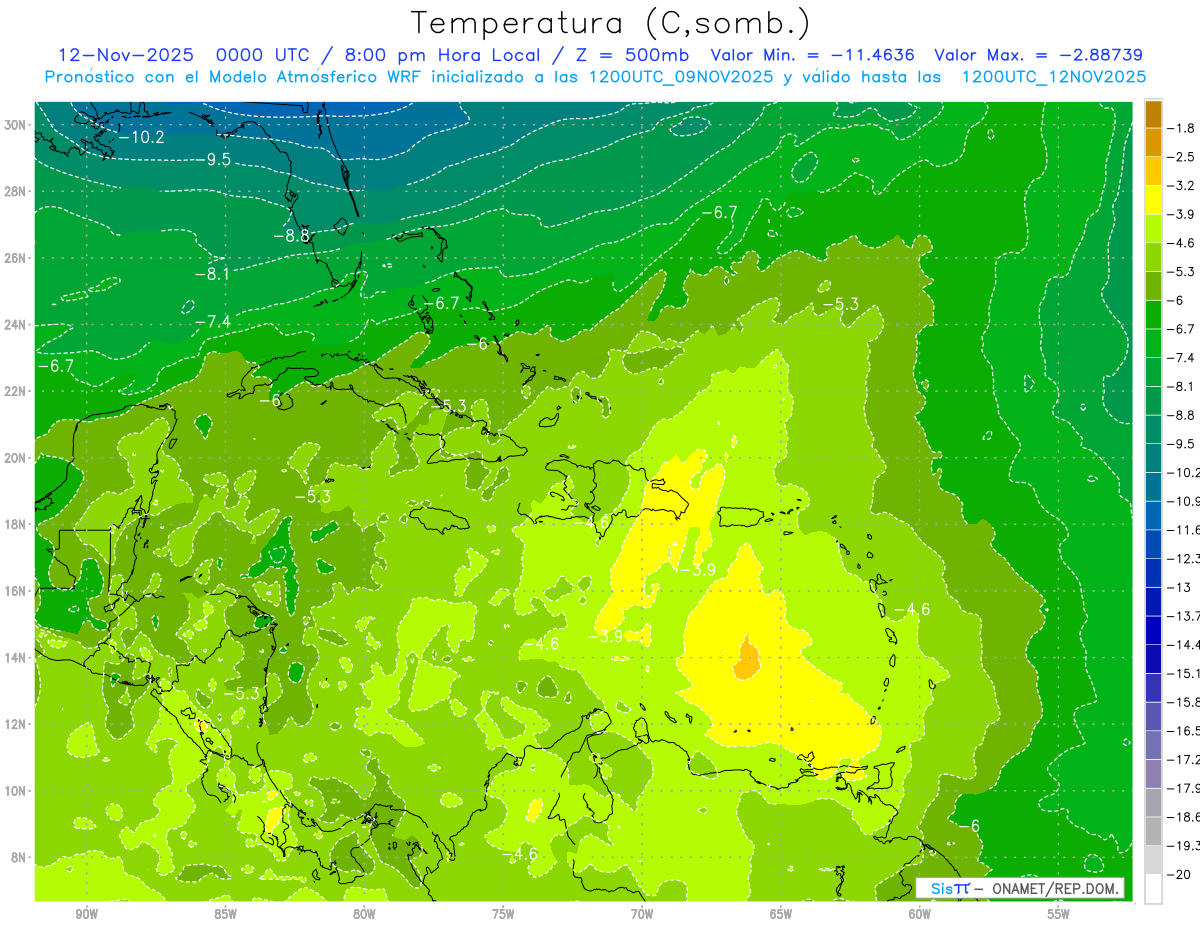Click the "-7.4" contour label on the map
This screenshot has width=1200, height=927.
click(x=213, y=321)
